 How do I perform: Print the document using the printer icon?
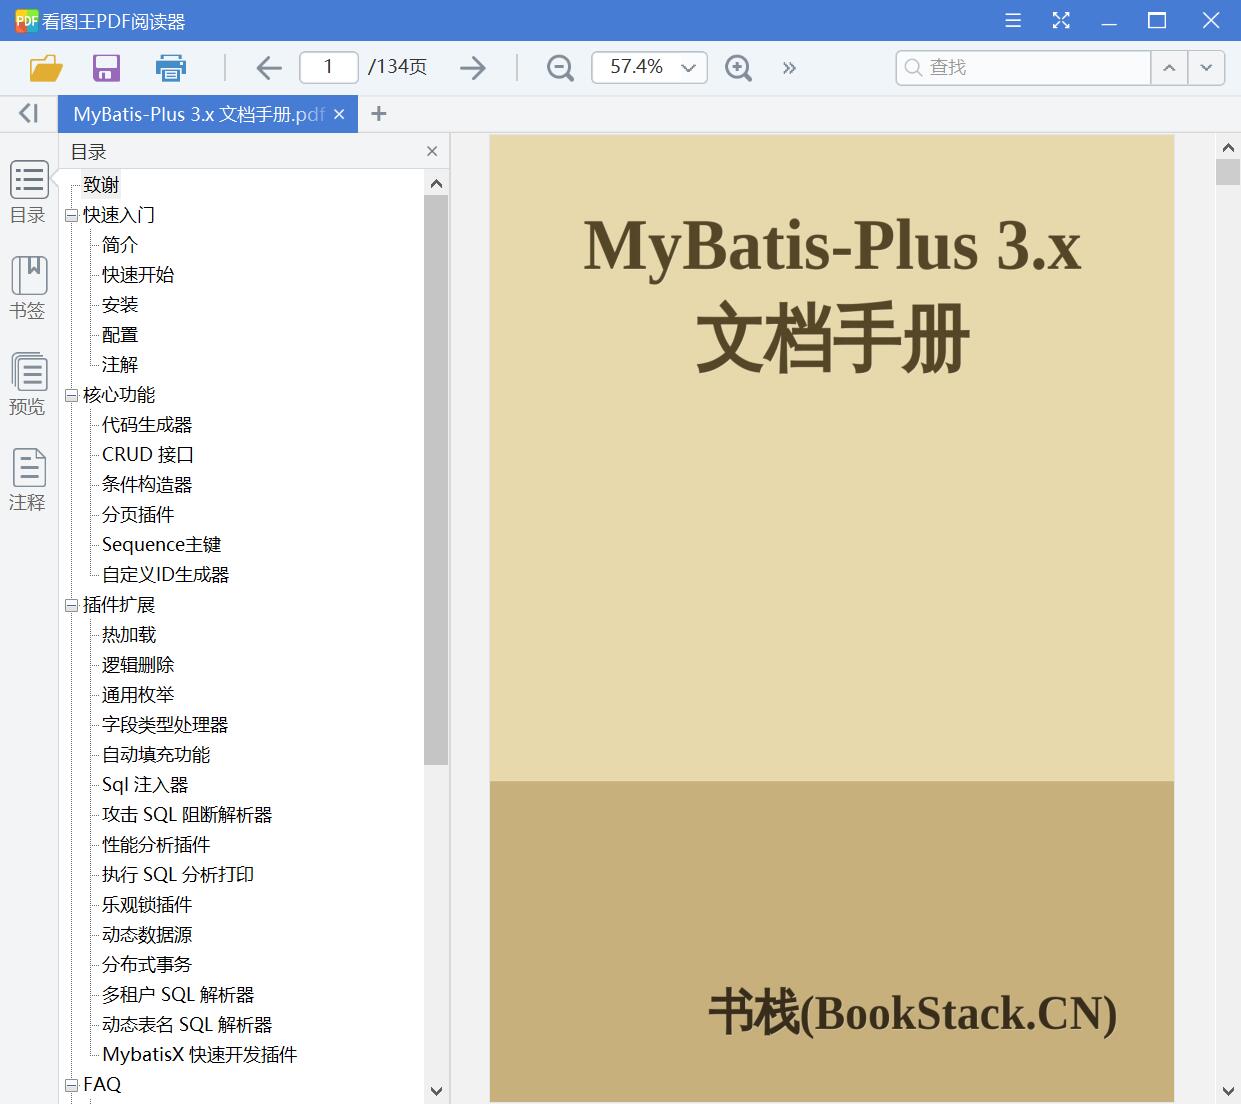point(171,68)
